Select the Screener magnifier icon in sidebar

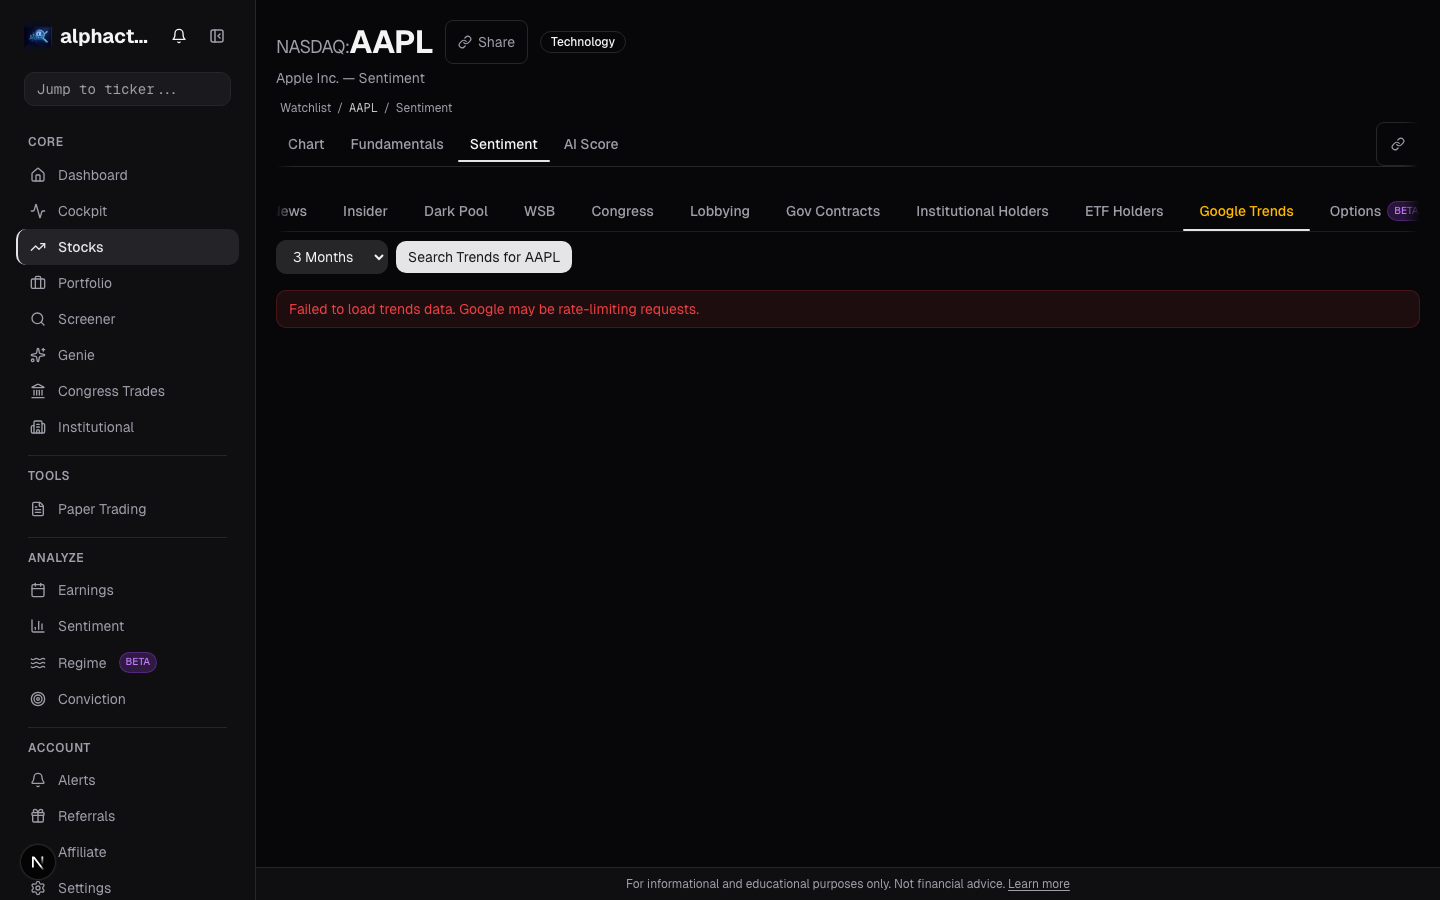[x=38, y=319]
